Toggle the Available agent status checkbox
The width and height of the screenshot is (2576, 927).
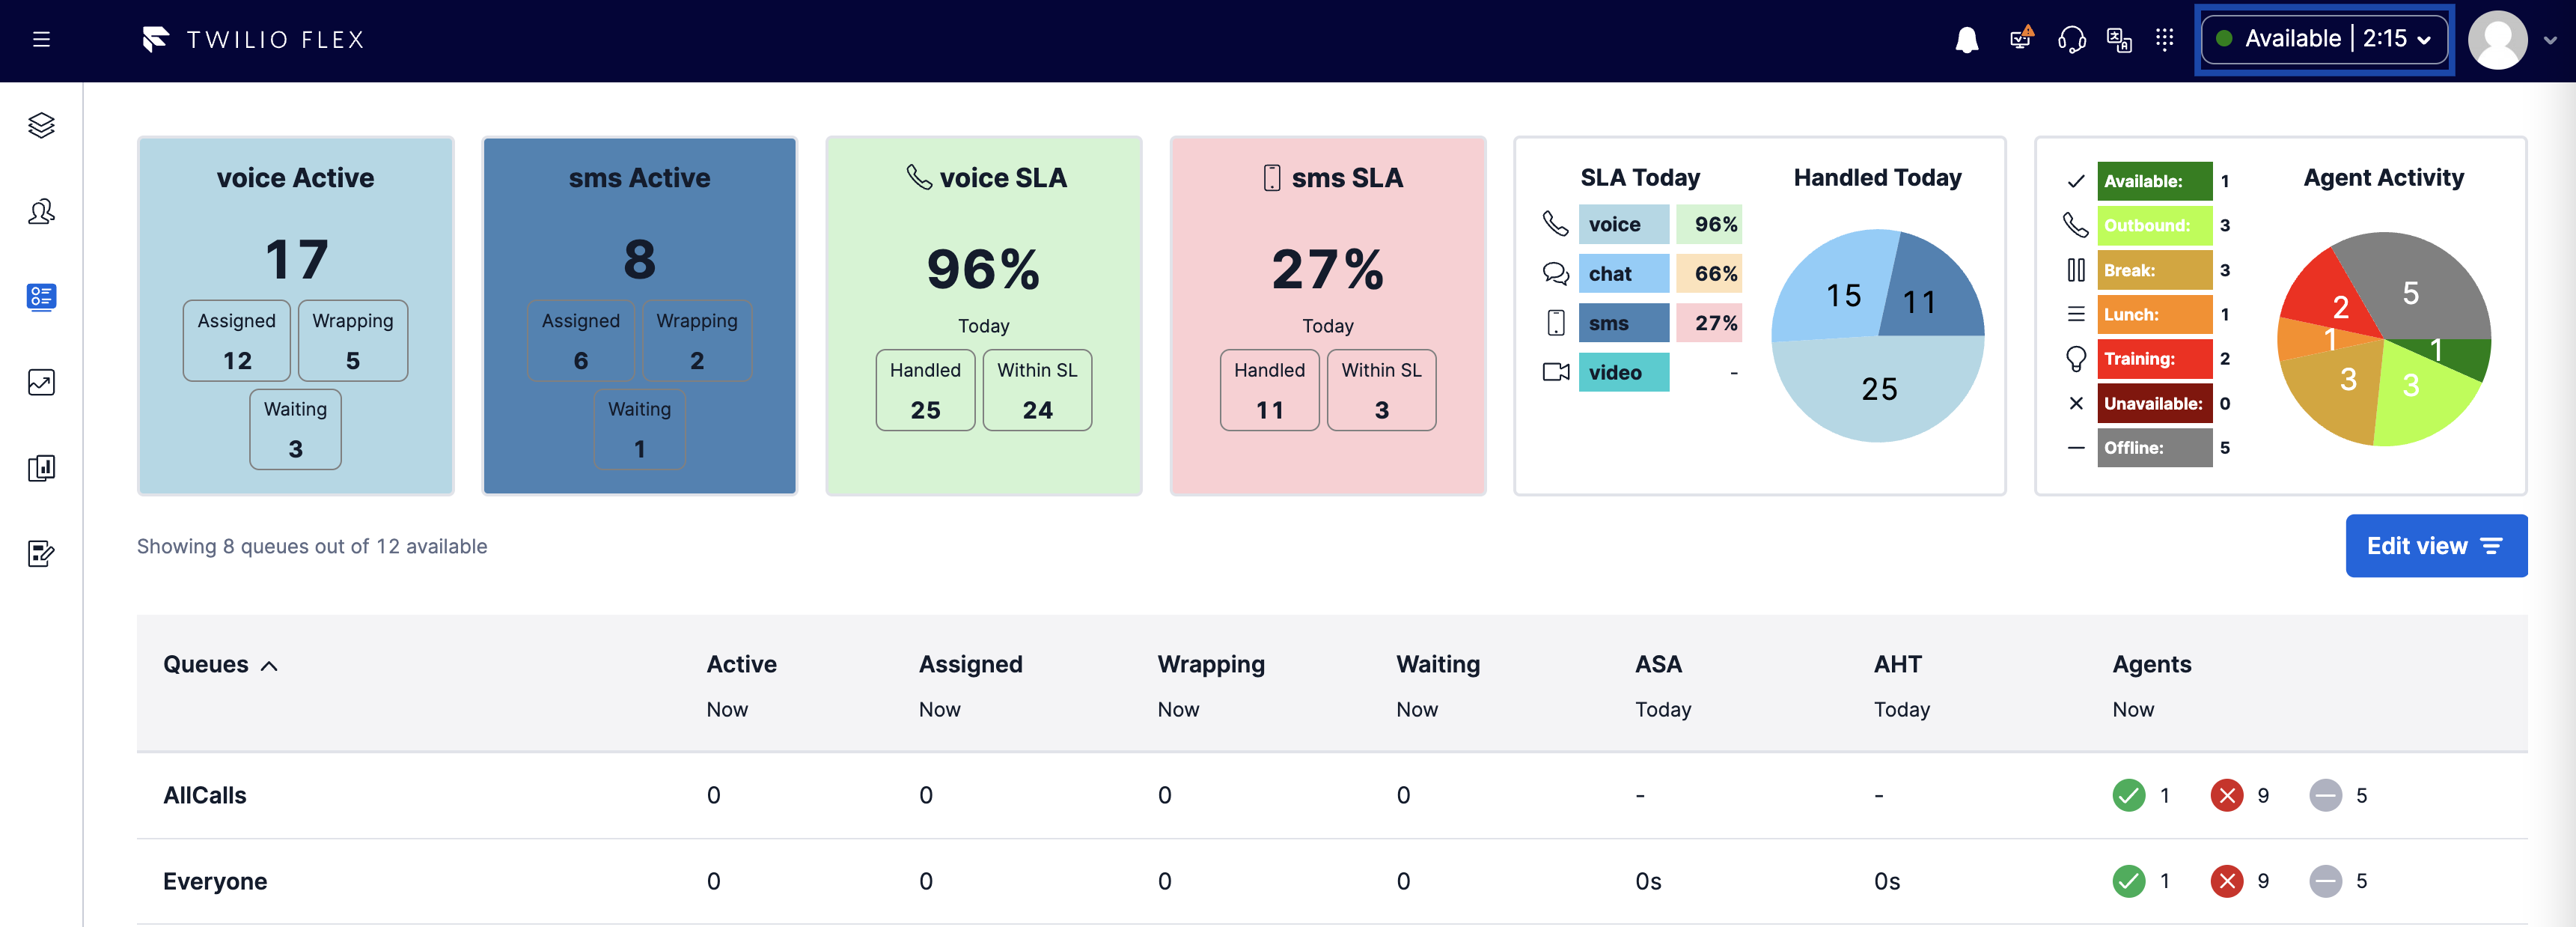[2075, 180]
